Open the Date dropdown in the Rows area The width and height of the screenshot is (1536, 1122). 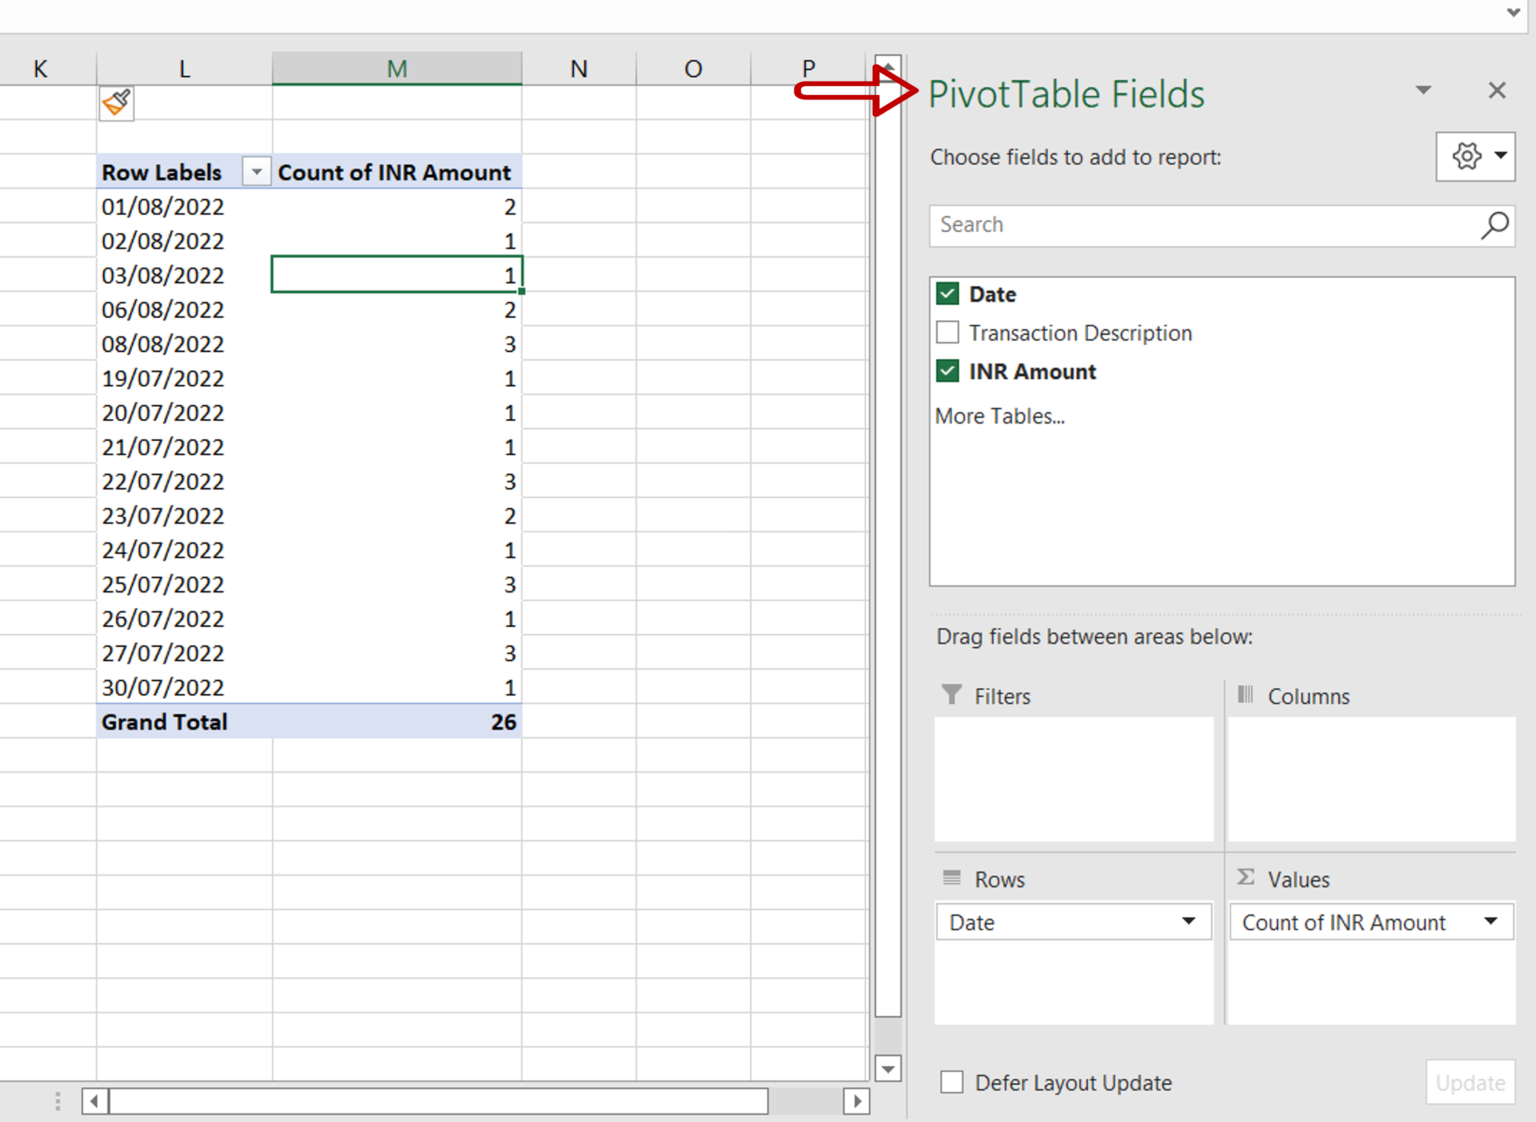1188,922
